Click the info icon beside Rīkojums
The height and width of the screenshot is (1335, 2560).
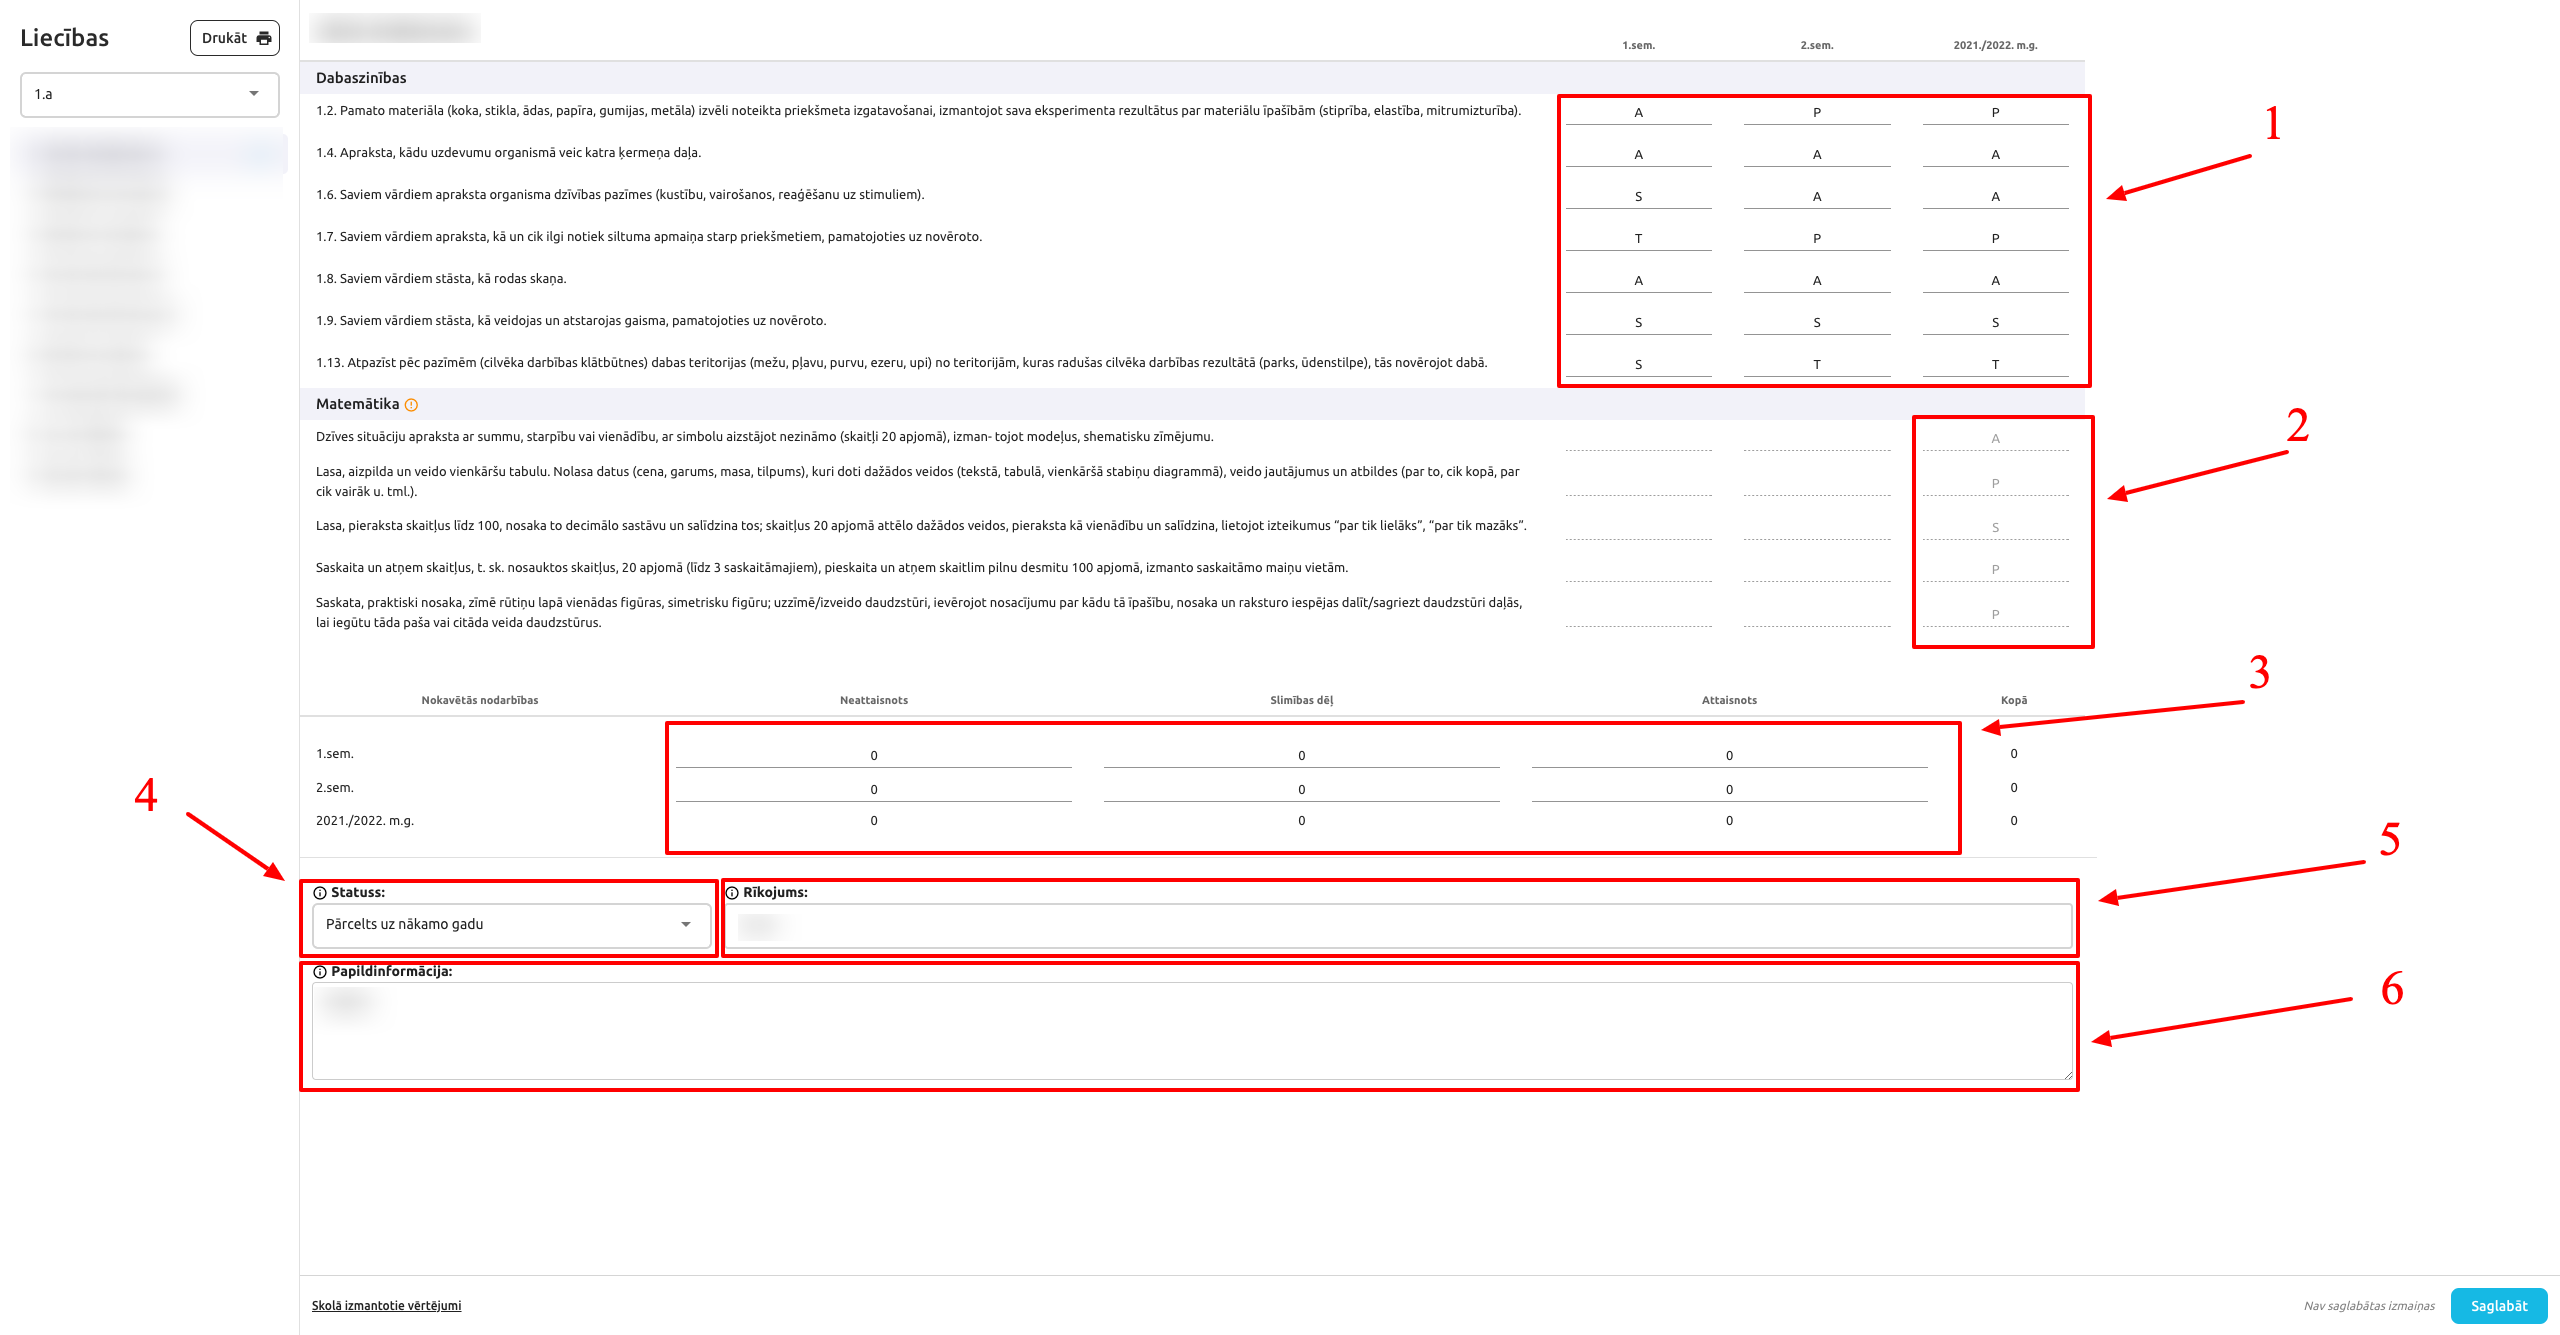coord(732,893)
